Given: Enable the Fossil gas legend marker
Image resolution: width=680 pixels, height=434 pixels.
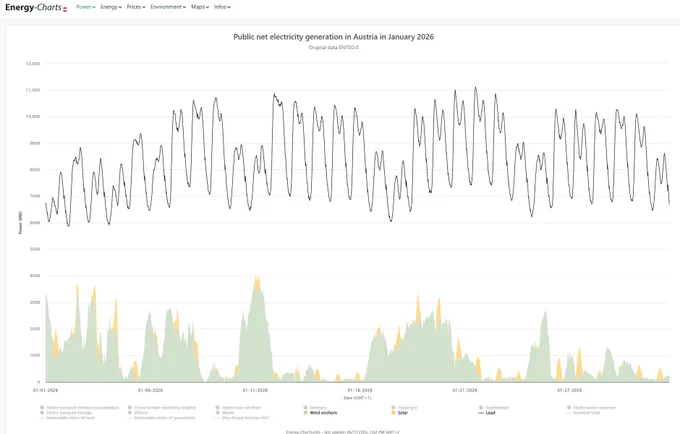Looking at the screenshot, I should click(x=404, y=408).
